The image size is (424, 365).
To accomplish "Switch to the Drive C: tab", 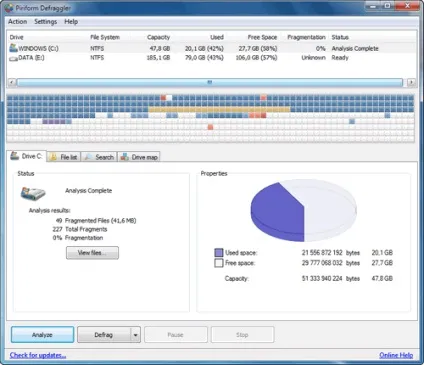I will click(x=27, y=156).
